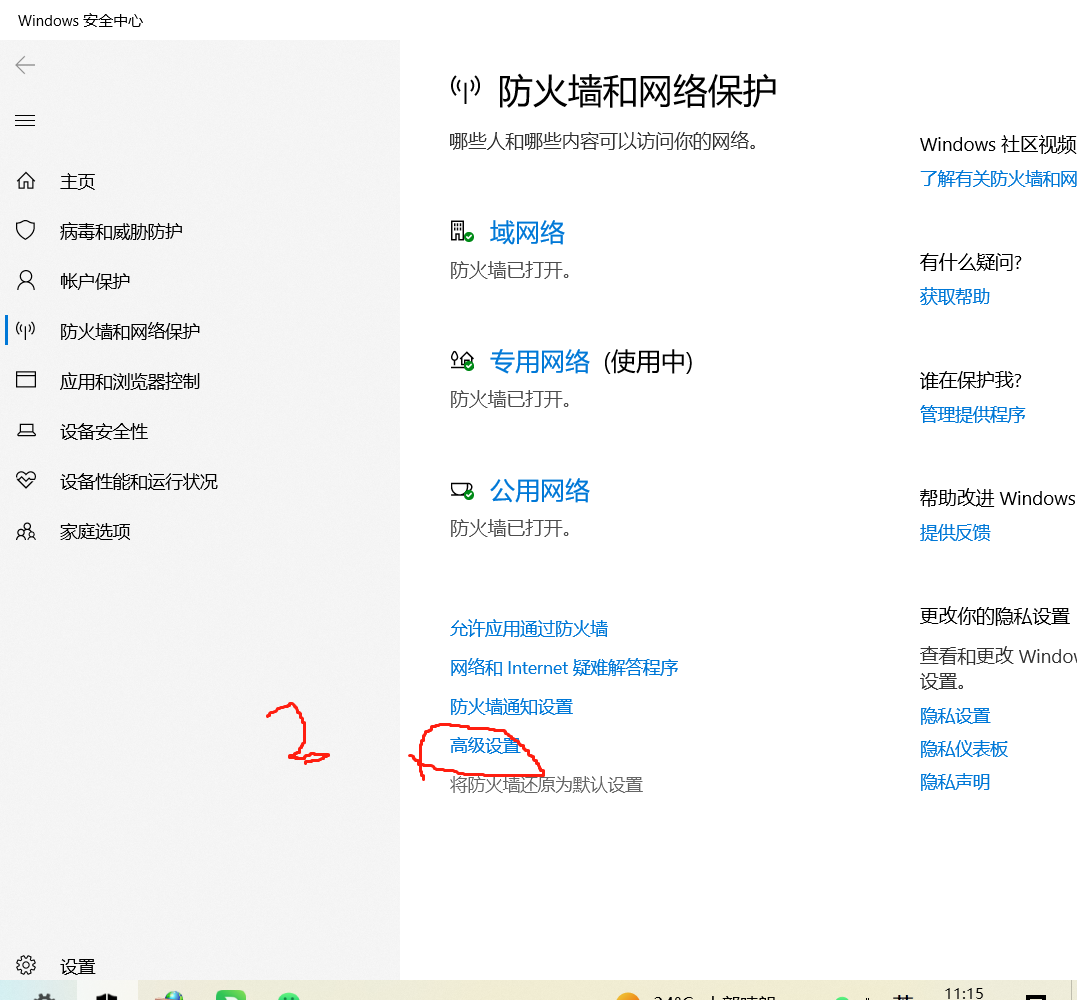
Task: Click 将防火墙还原为默认设置
Action: (546, 785)
